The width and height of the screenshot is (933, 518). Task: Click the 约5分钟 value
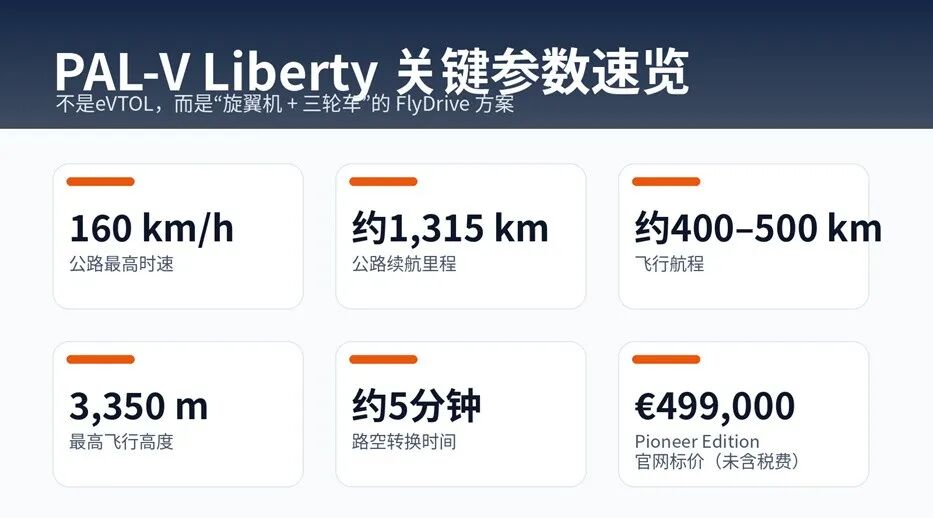point(417,407)
